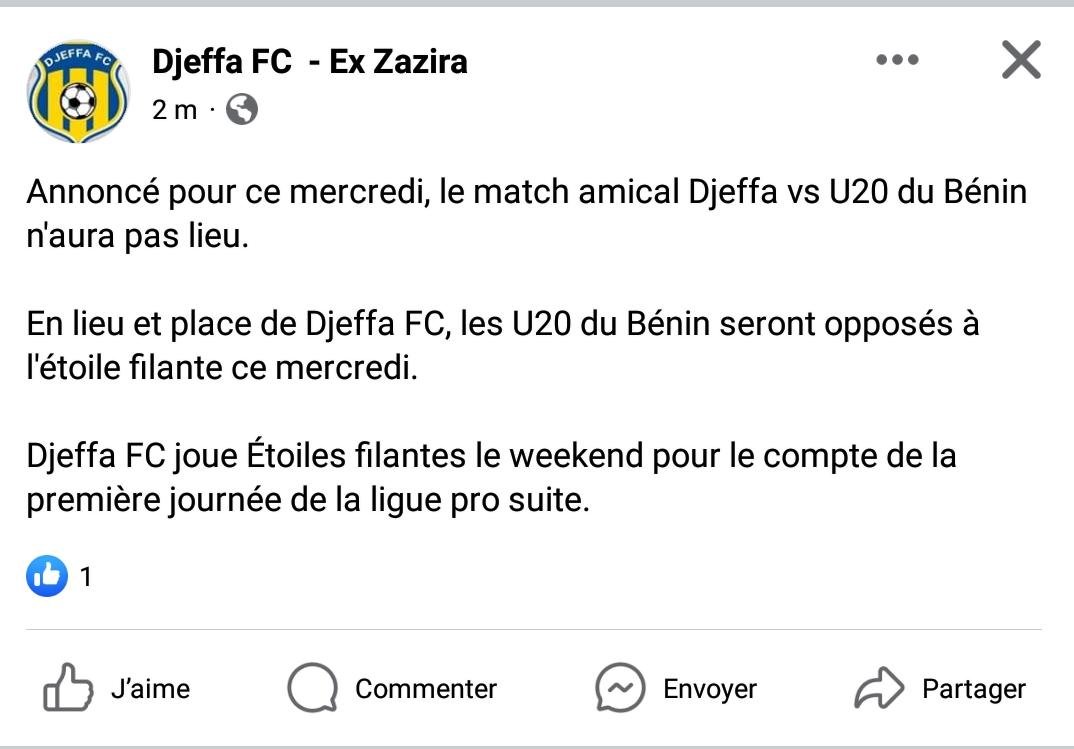1074x749 pixels.
Task: Open the Djeffa FC profile picture
Action: coord(78,92)
